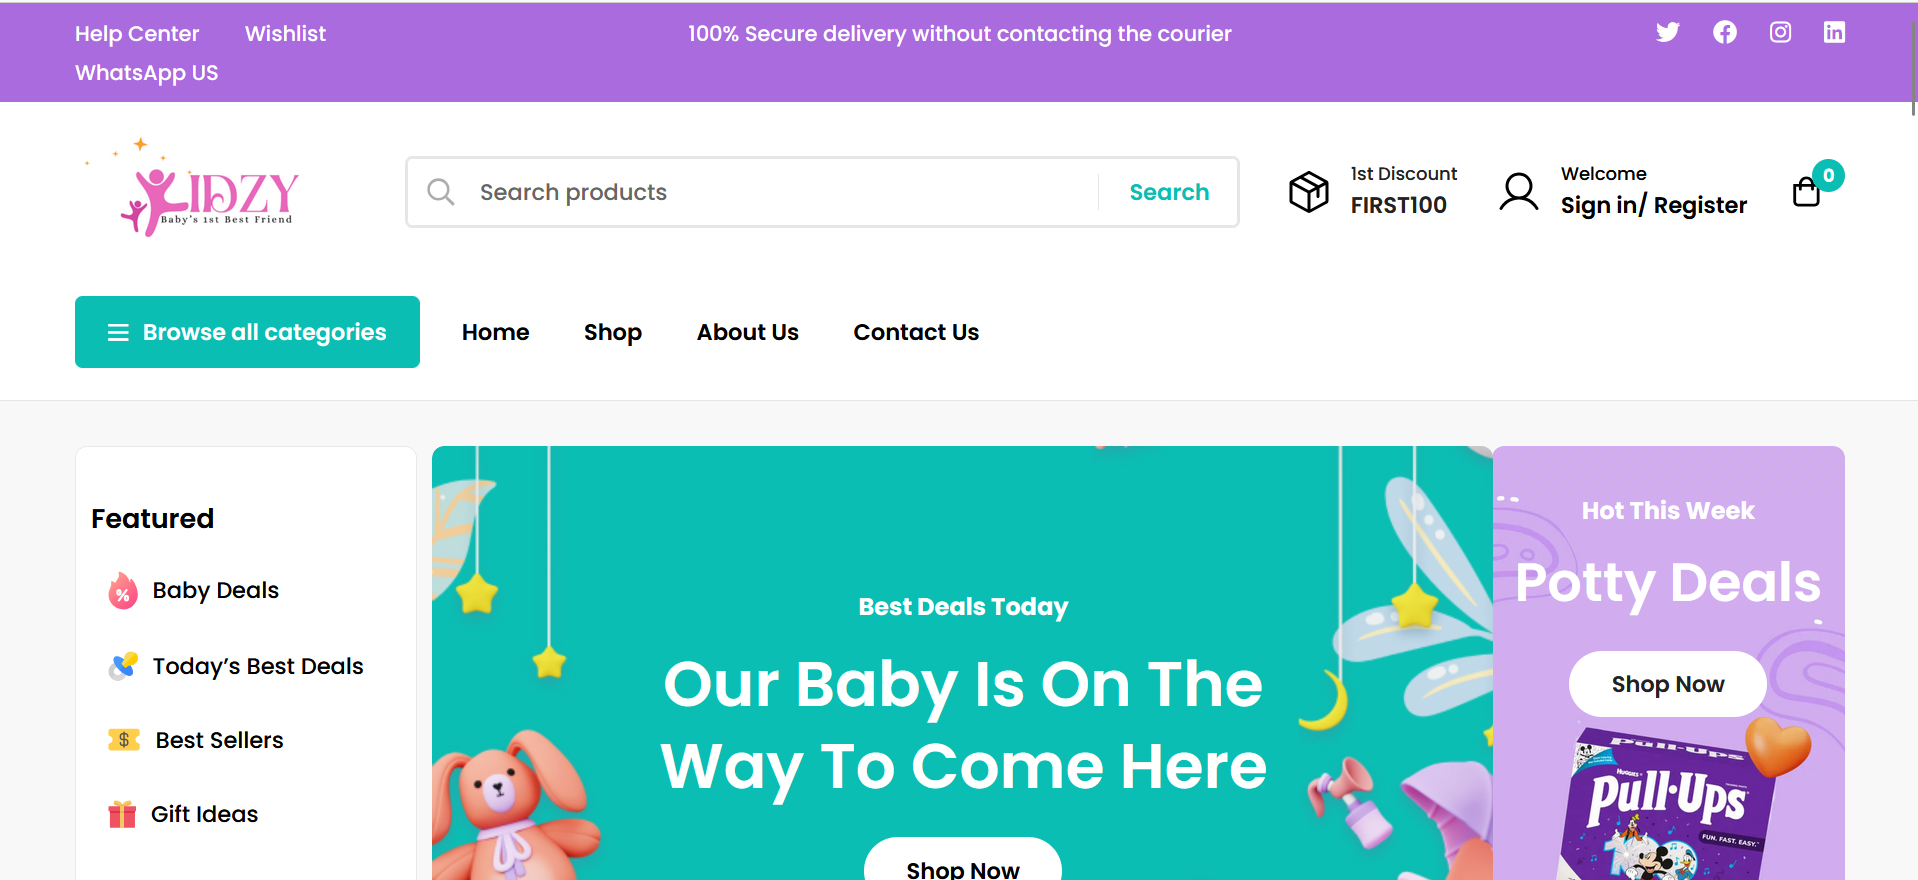
Task: Expand the Browse all categories menu
Action: [247, 332]
